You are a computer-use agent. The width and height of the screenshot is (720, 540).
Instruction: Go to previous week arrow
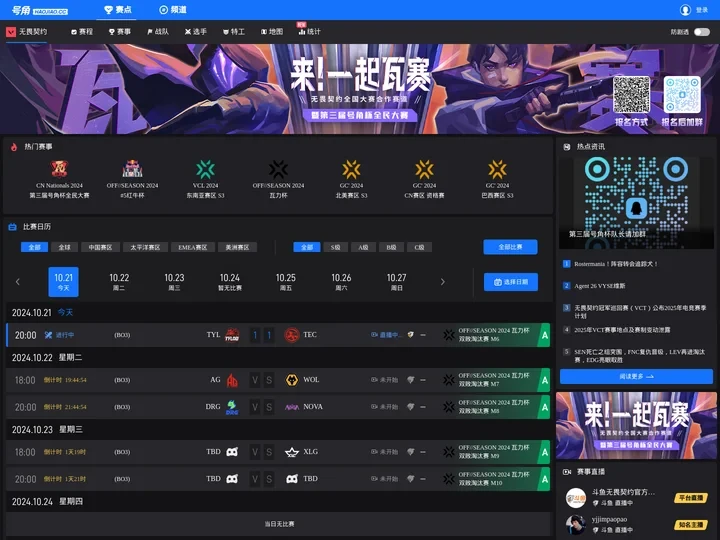(17, 281)
